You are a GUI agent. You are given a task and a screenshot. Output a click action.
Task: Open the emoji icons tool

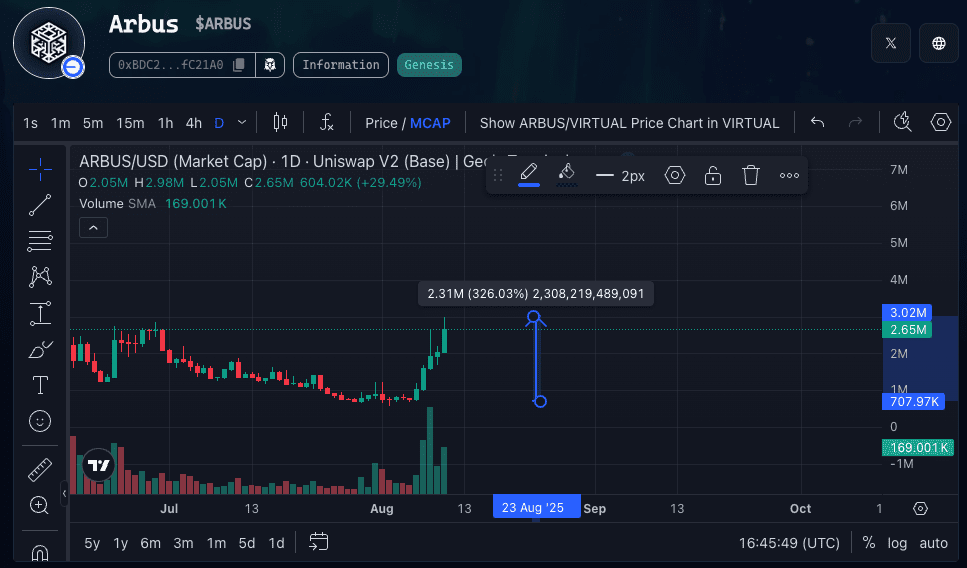40,421
